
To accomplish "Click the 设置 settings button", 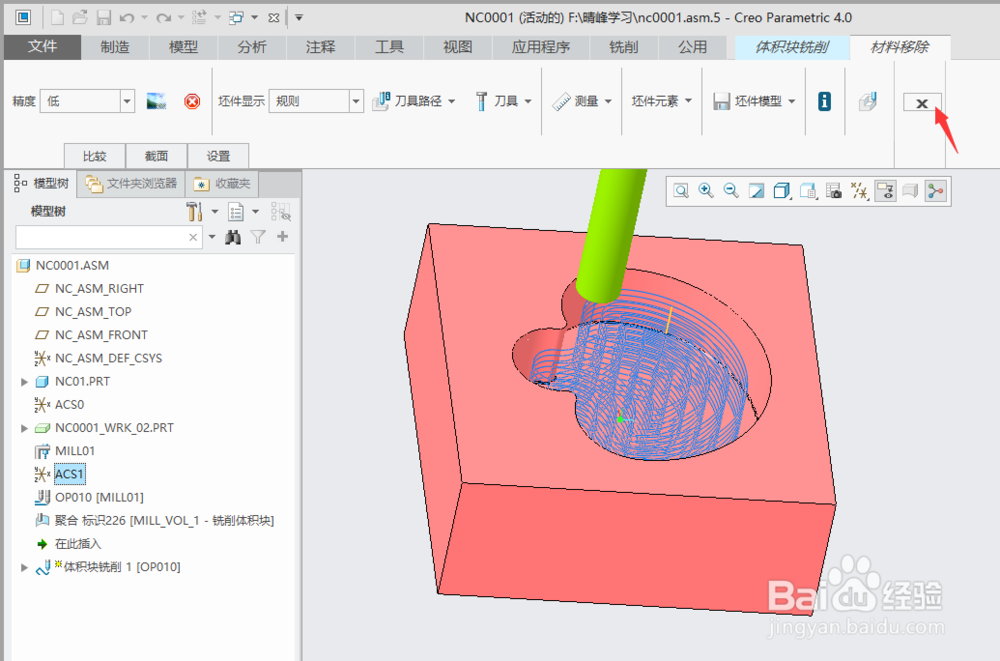I will (218, 156).
